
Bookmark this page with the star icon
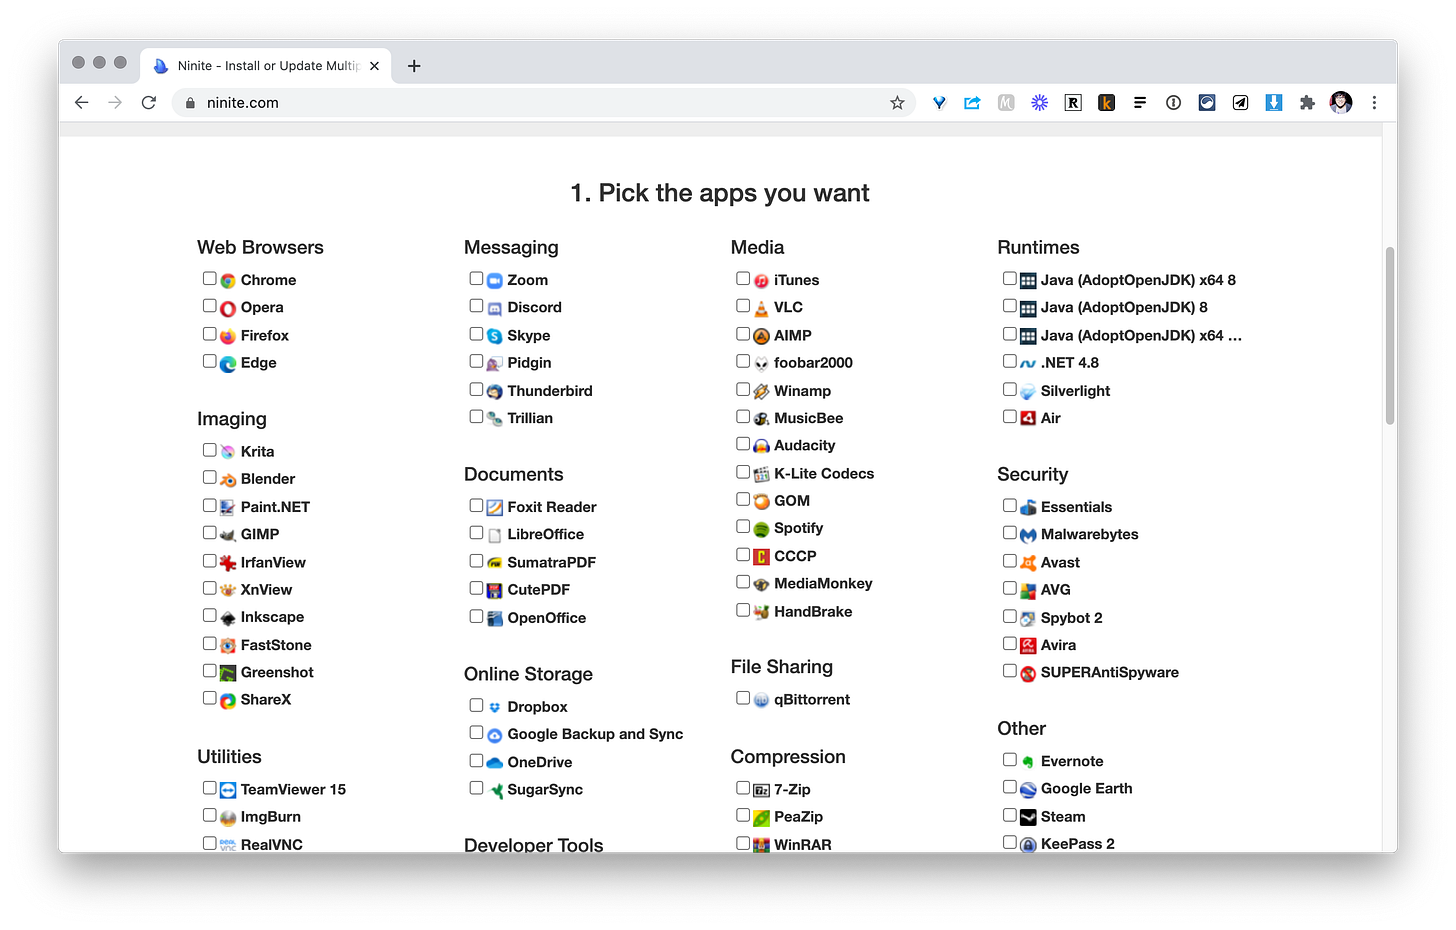tap(897, 102)
